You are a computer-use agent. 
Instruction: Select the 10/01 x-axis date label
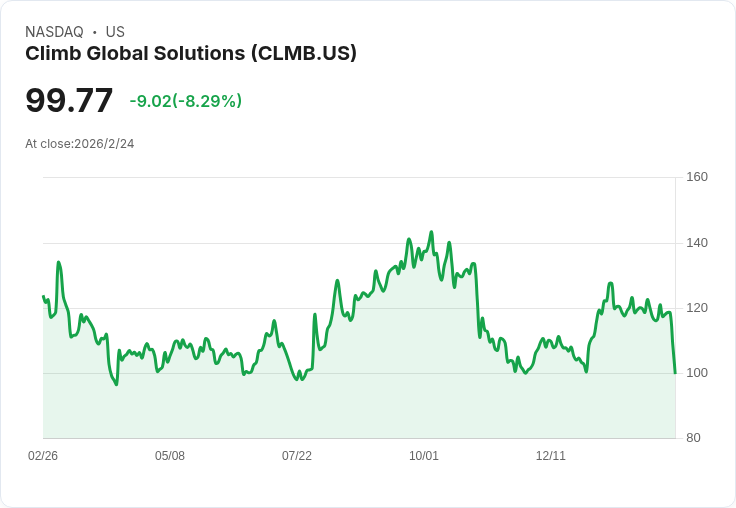click(424, 456)
